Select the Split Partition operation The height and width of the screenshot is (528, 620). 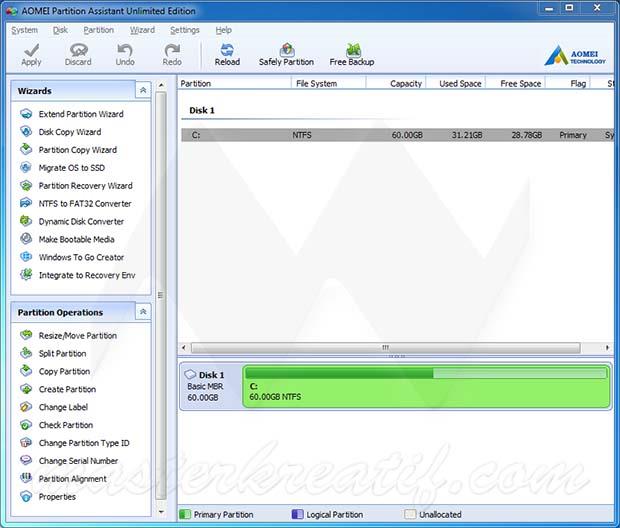[62, 354]
